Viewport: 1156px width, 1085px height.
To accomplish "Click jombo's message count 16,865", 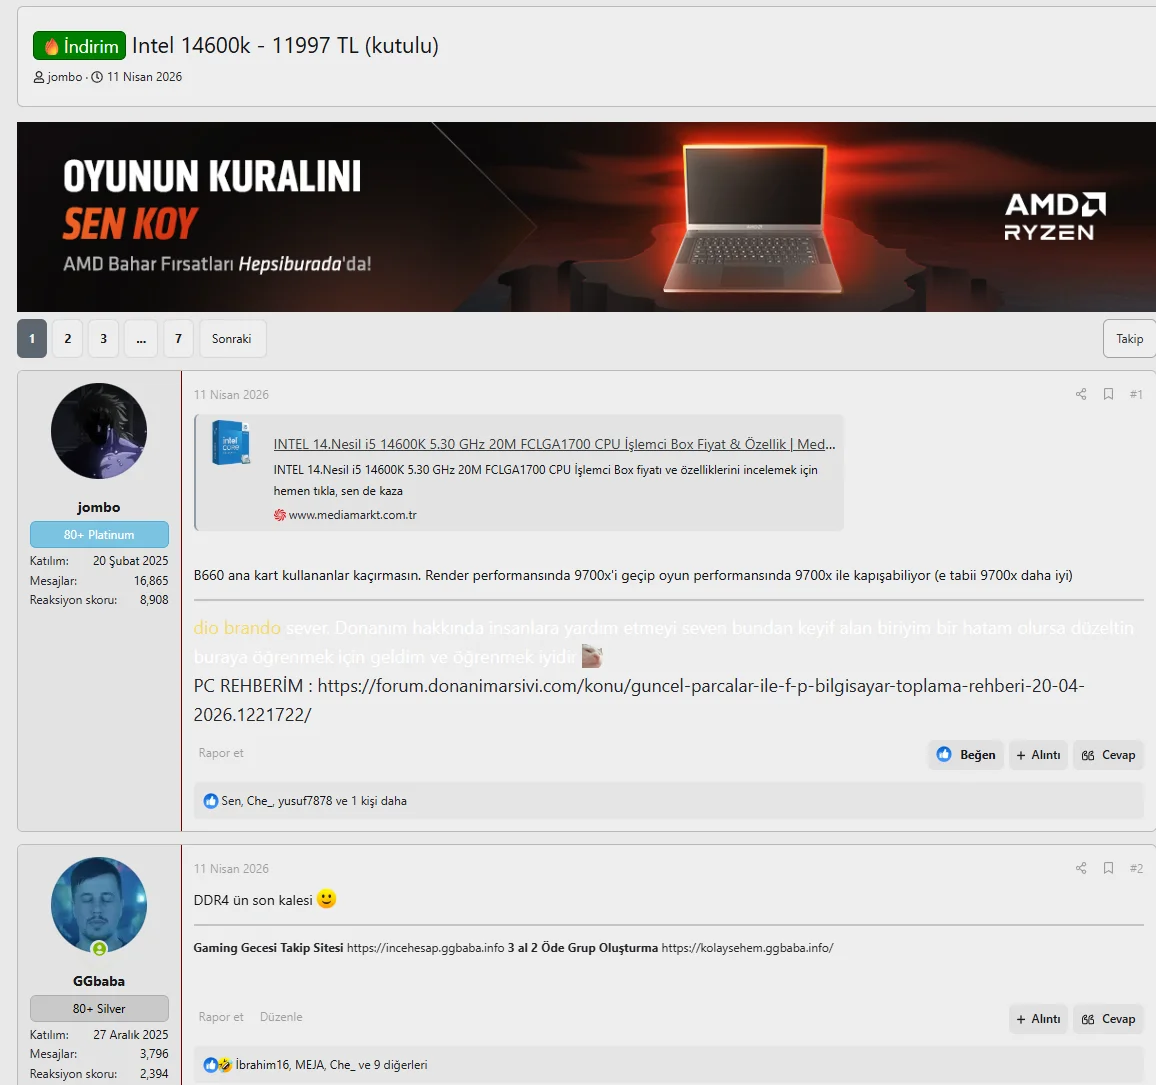I will point(151,581).
